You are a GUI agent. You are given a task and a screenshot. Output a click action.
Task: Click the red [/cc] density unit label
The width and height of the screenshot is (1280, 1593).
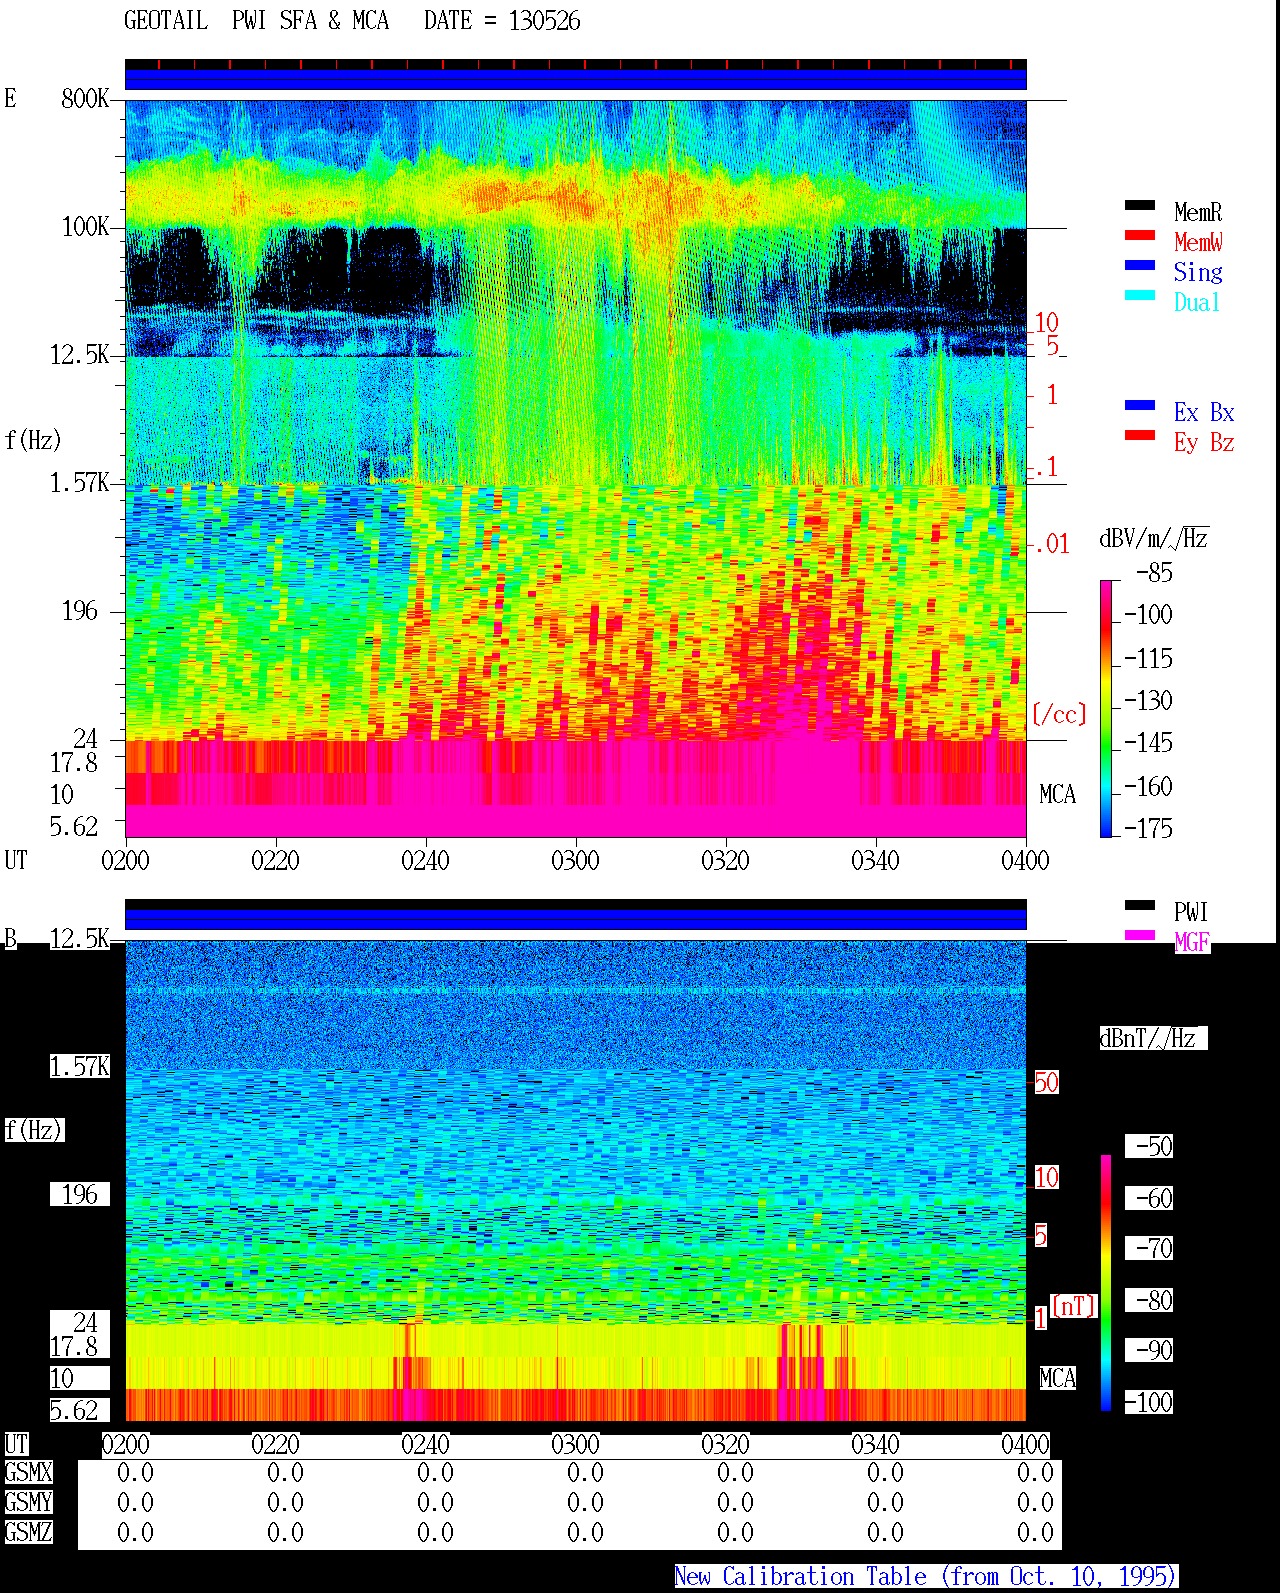[x=1059, y=714]
